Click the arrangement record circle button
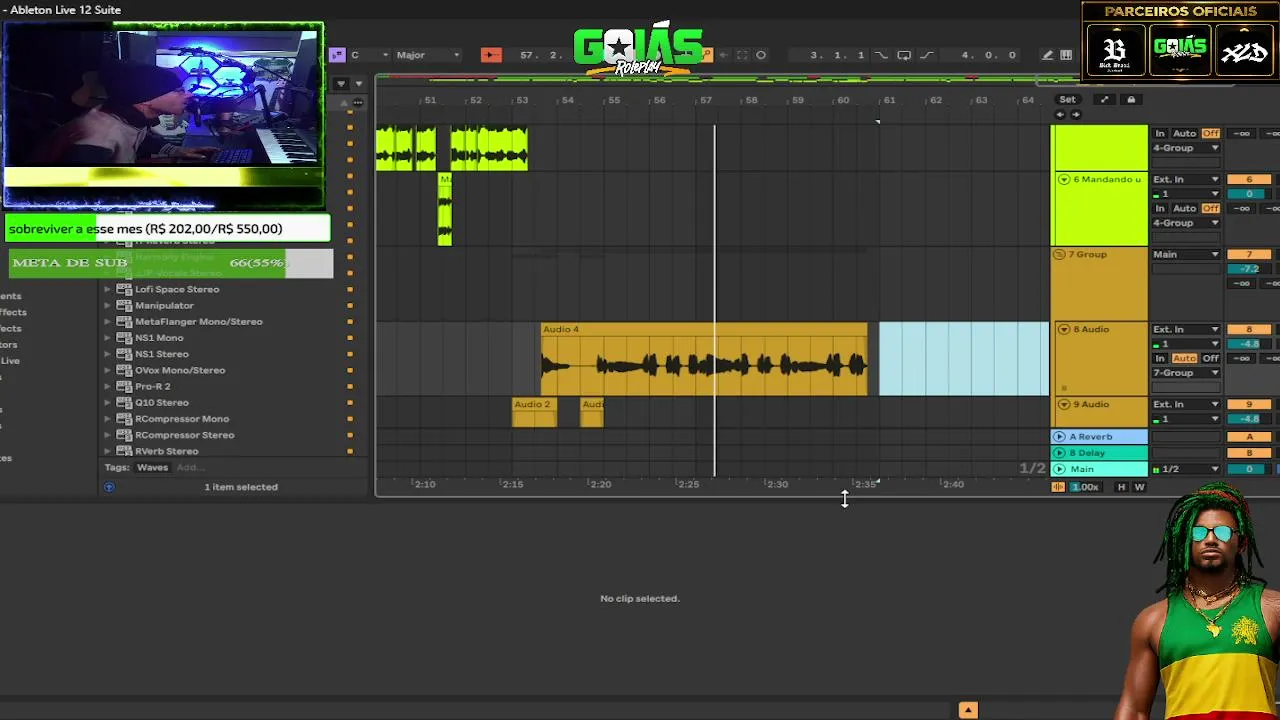Screen dimensions: 1280x720 [x=761, y=55]
